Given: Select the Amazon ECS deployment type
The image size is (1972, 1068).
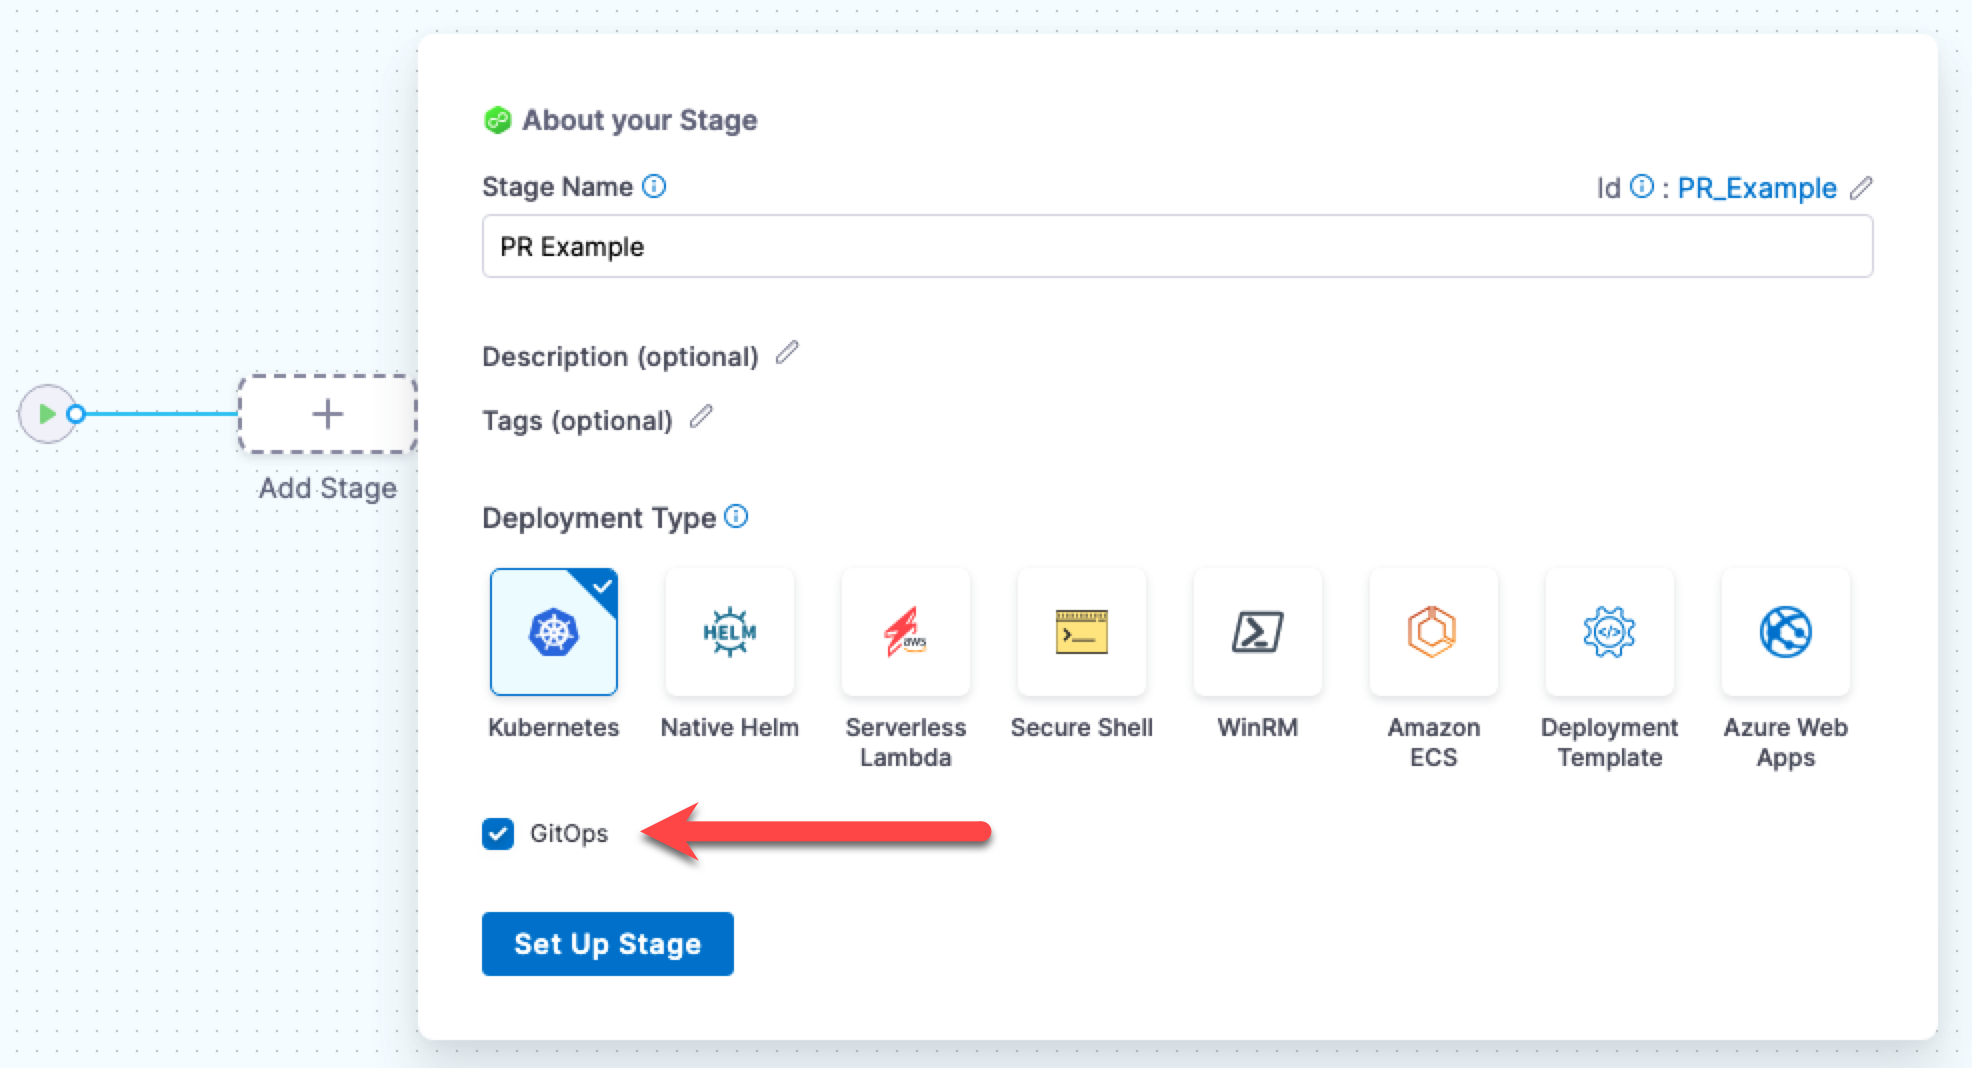Looking at the screenshot, I should click(1433, 632).
